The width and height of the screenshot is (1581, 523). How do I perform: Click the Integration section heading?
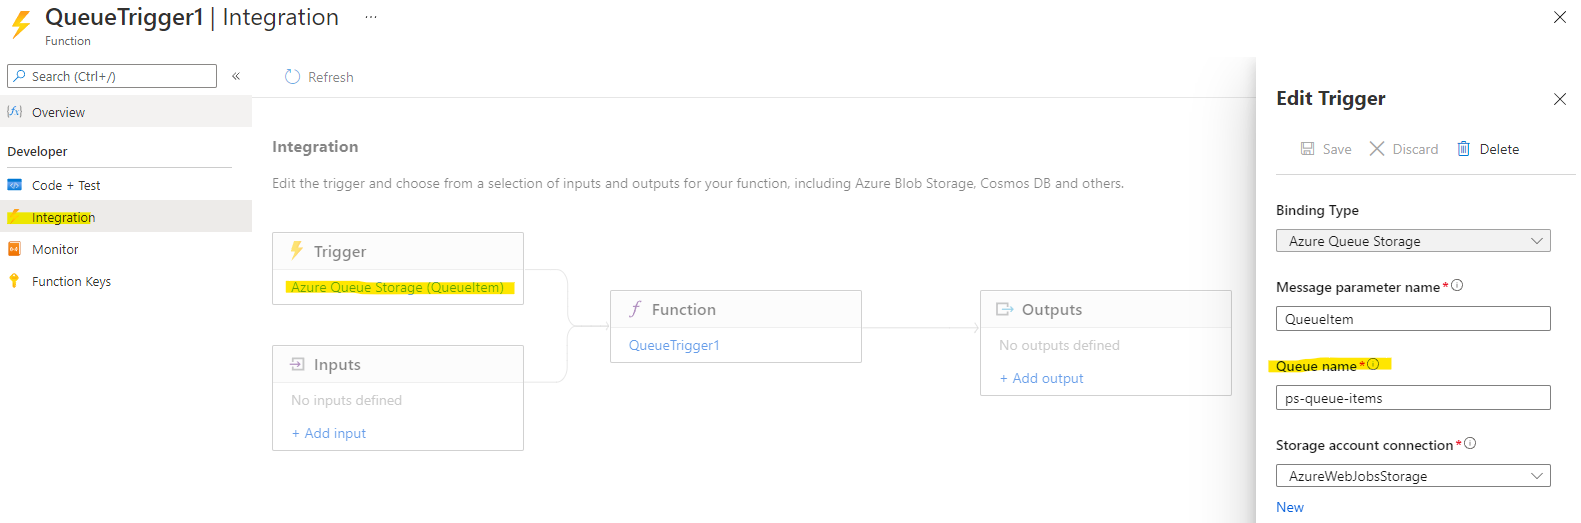(x=315, y=146)
